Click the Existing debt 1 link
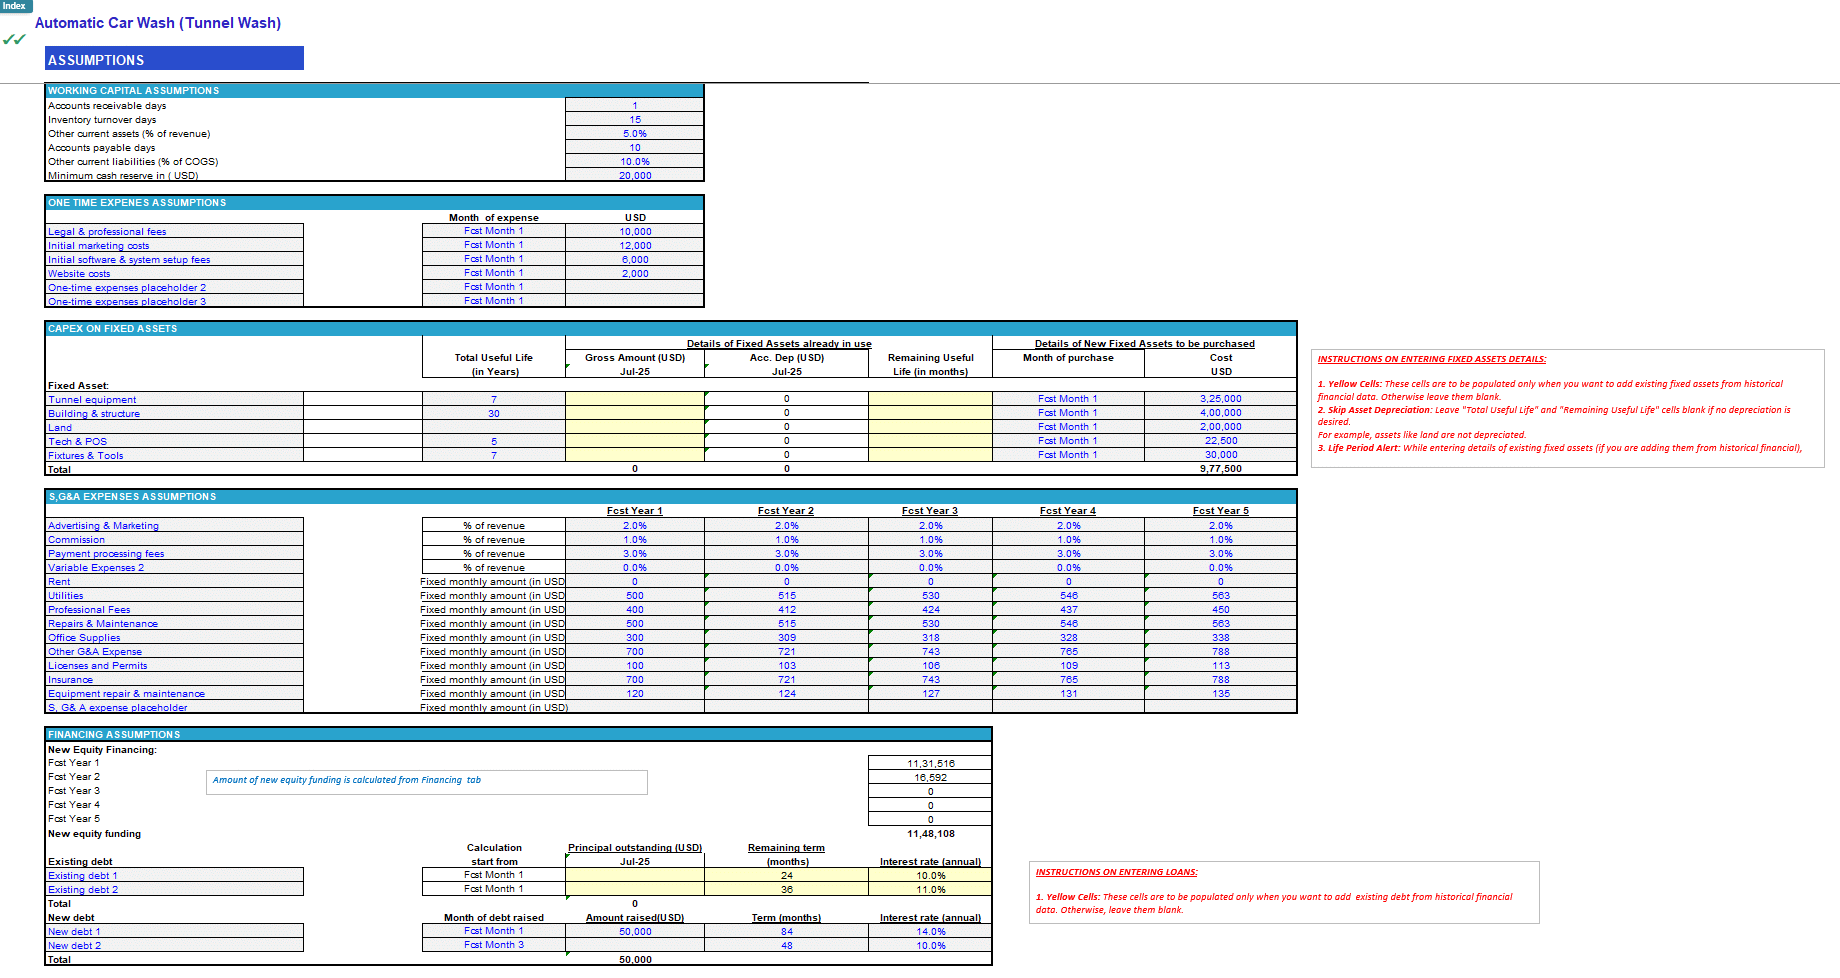The width and height of the screenshot is (1840, 978). 83,876
